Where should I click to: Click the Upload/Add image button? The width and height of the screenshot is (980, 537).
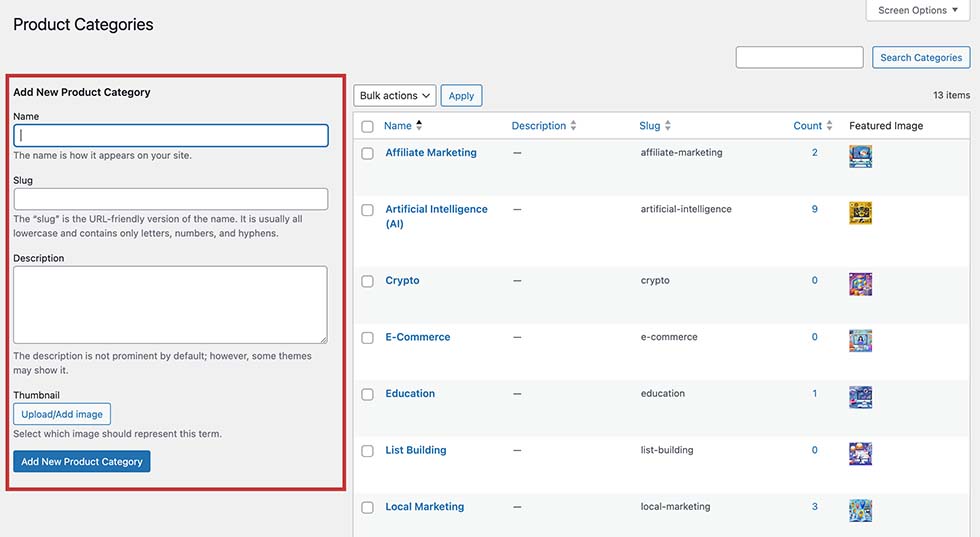[62, 414]
